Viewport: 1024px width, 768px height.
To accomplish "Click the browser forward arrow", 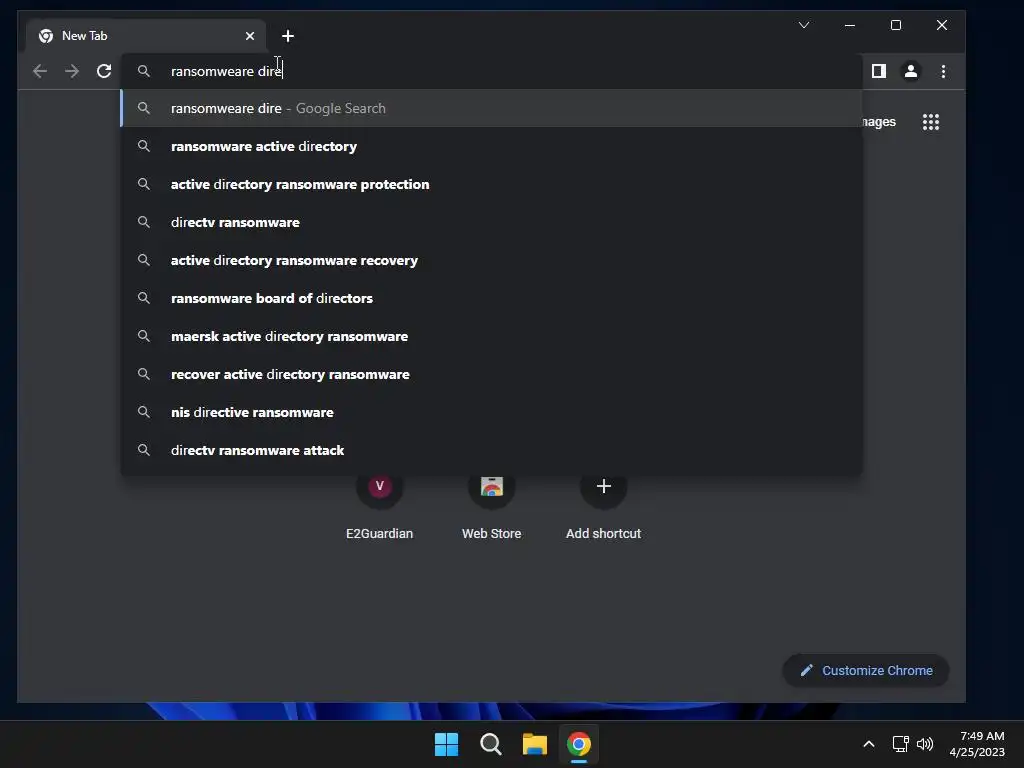I will click(x=72, y=71).
